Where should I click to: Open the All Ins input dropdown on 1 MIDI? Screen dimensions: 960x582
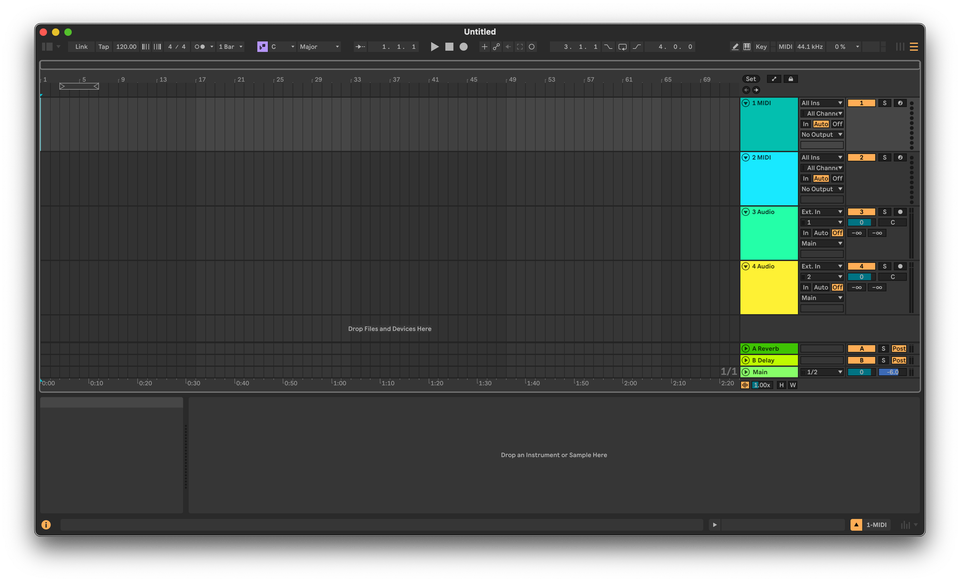click(820, 102)
